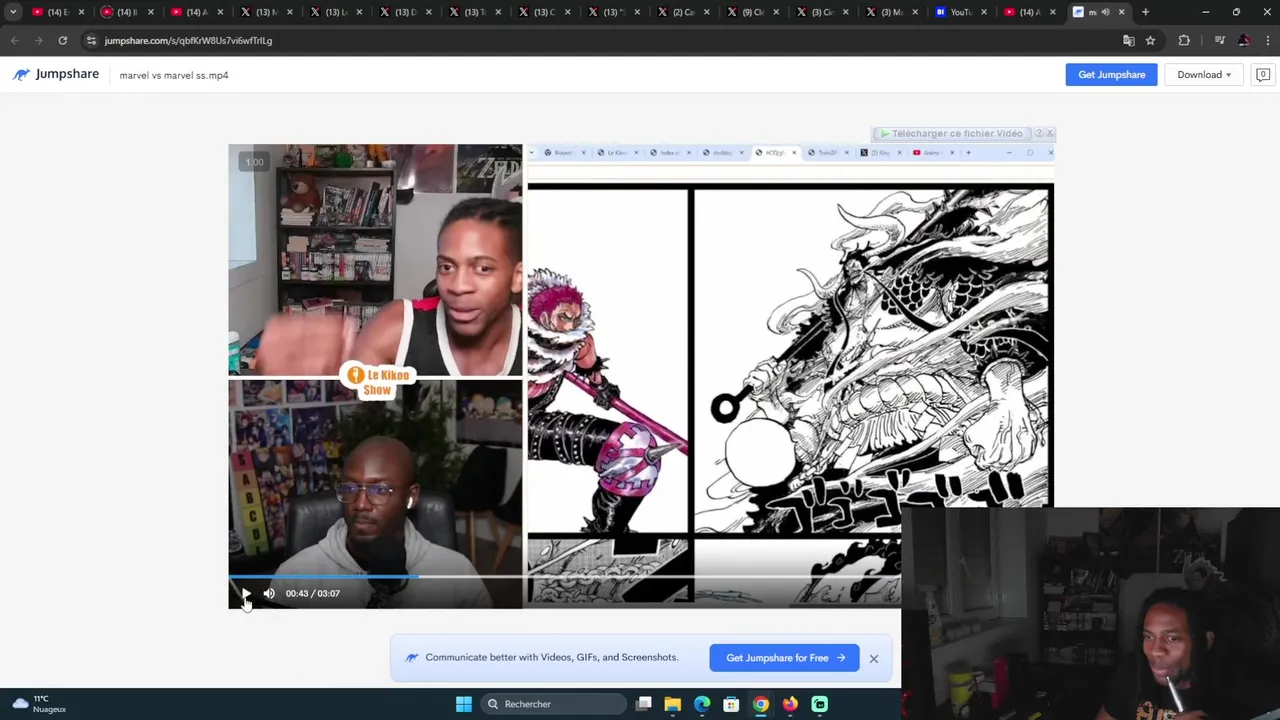Click the Get Jumpshare button
Viewport: 1280px width, 720px height.
1111,75
